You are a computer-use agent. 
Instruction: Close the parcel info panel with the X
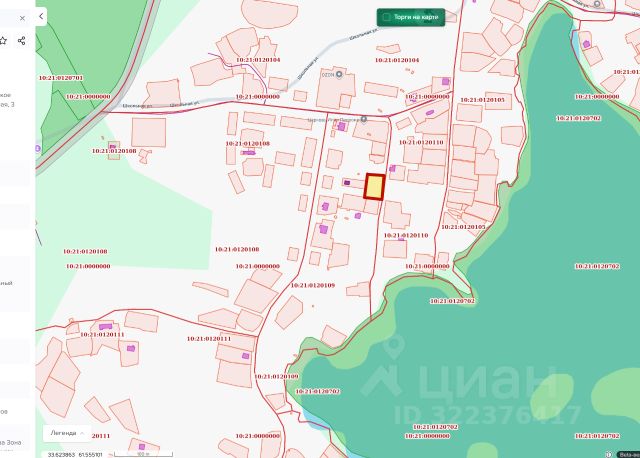[22, 18]
